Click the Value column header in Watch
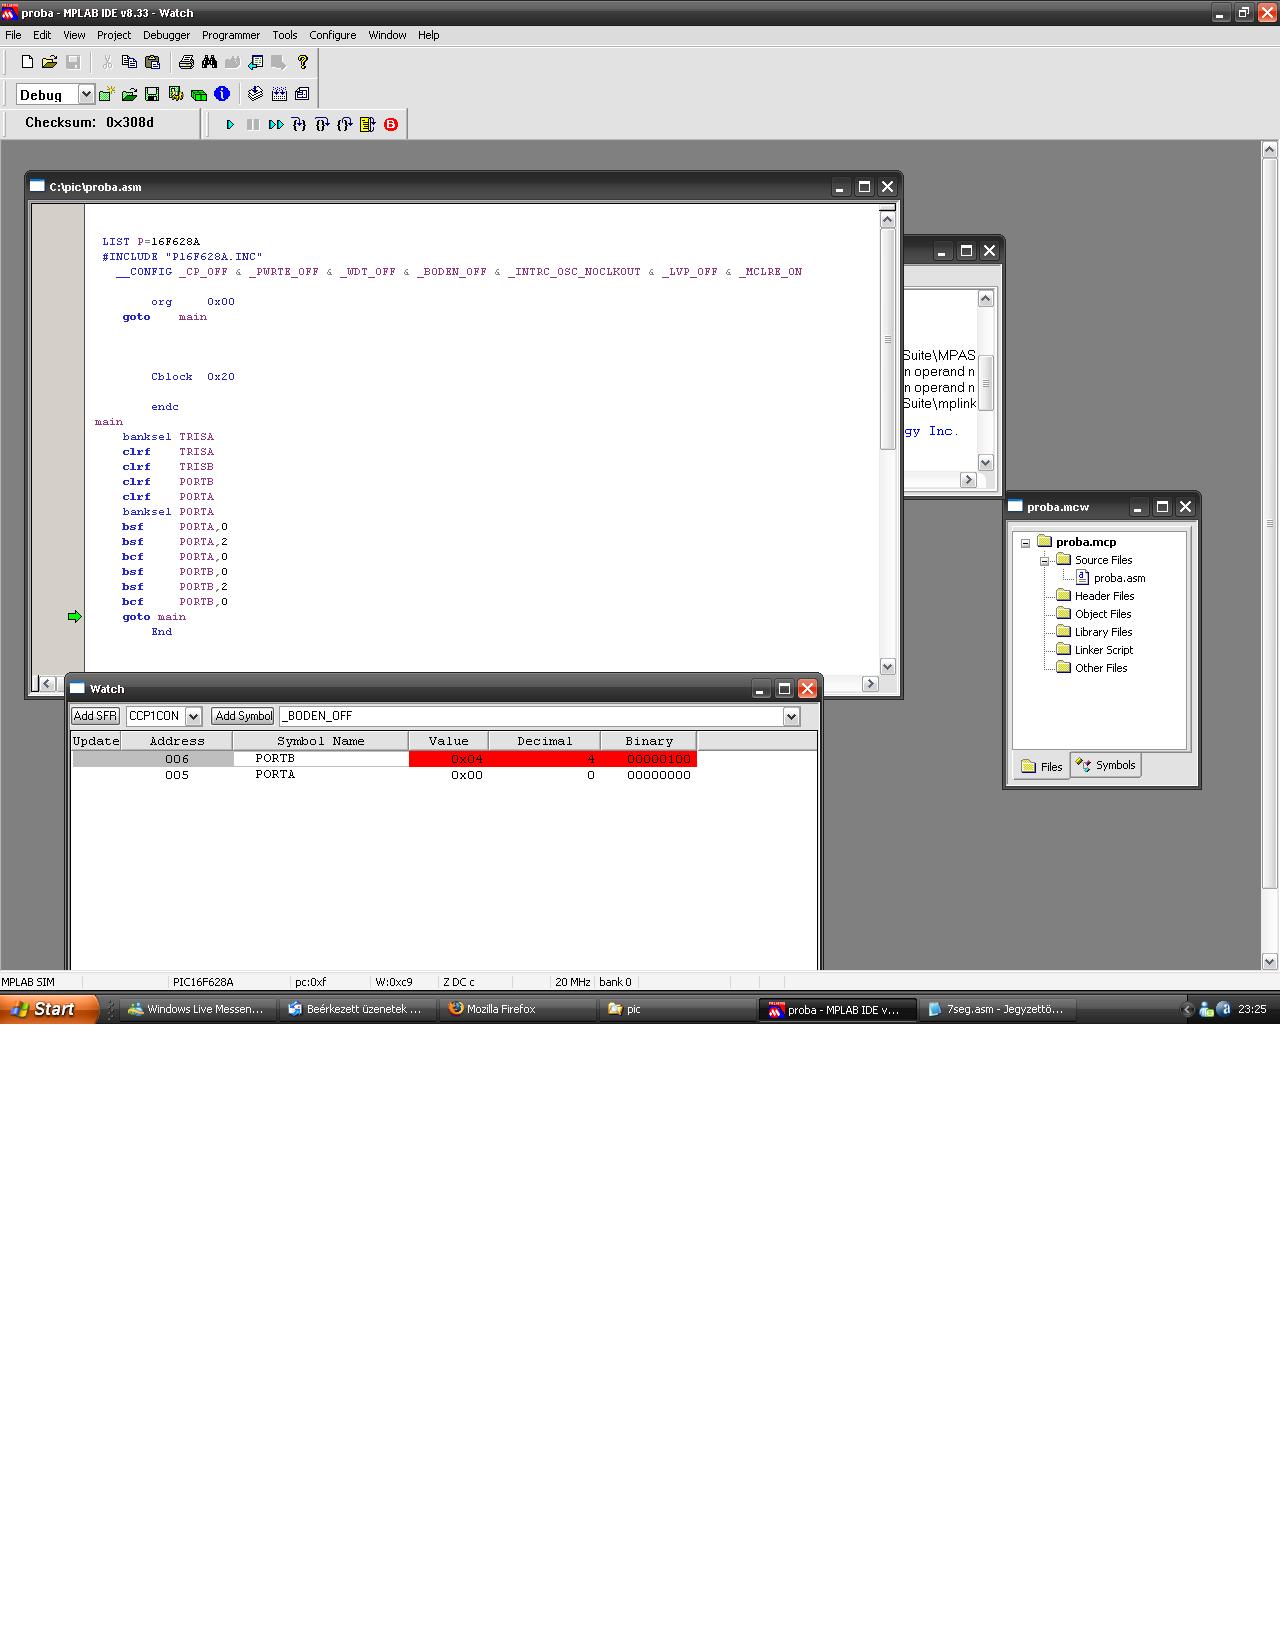This screenshot has width=1280, height=1649. click(449, 741)
